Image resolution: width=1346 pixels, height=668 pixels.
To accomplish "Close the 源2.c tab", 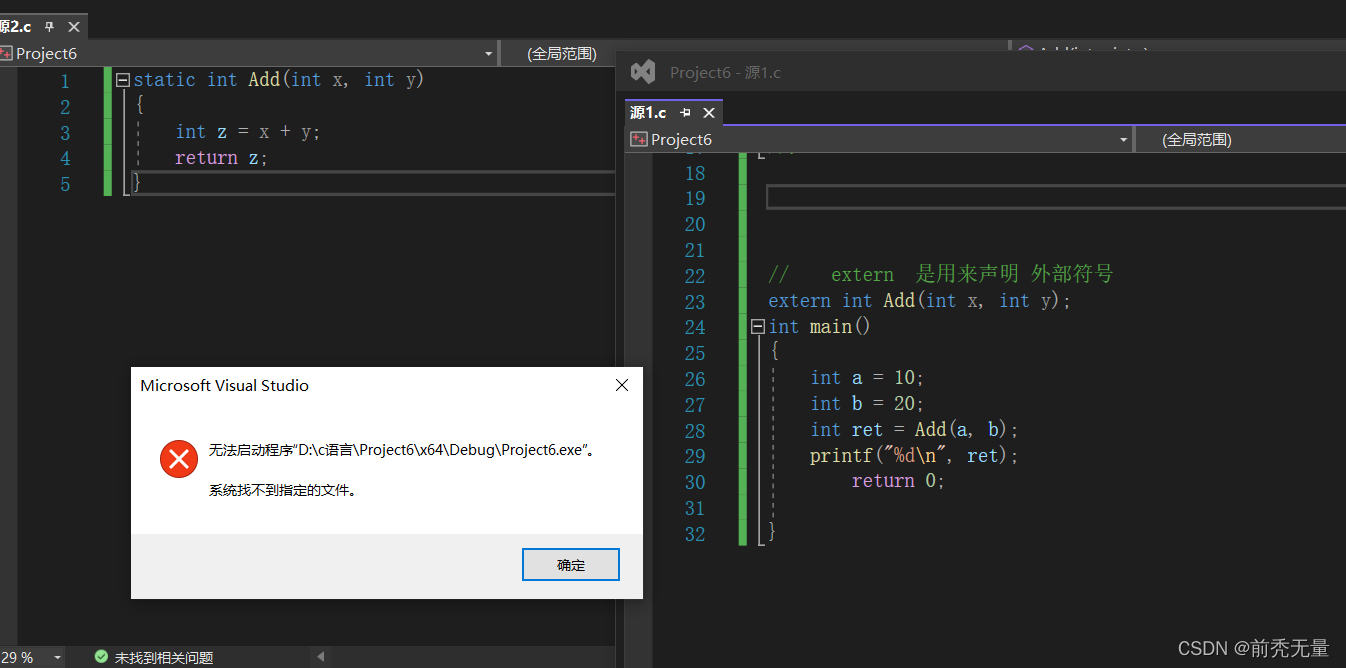I will tap(74, 27).
